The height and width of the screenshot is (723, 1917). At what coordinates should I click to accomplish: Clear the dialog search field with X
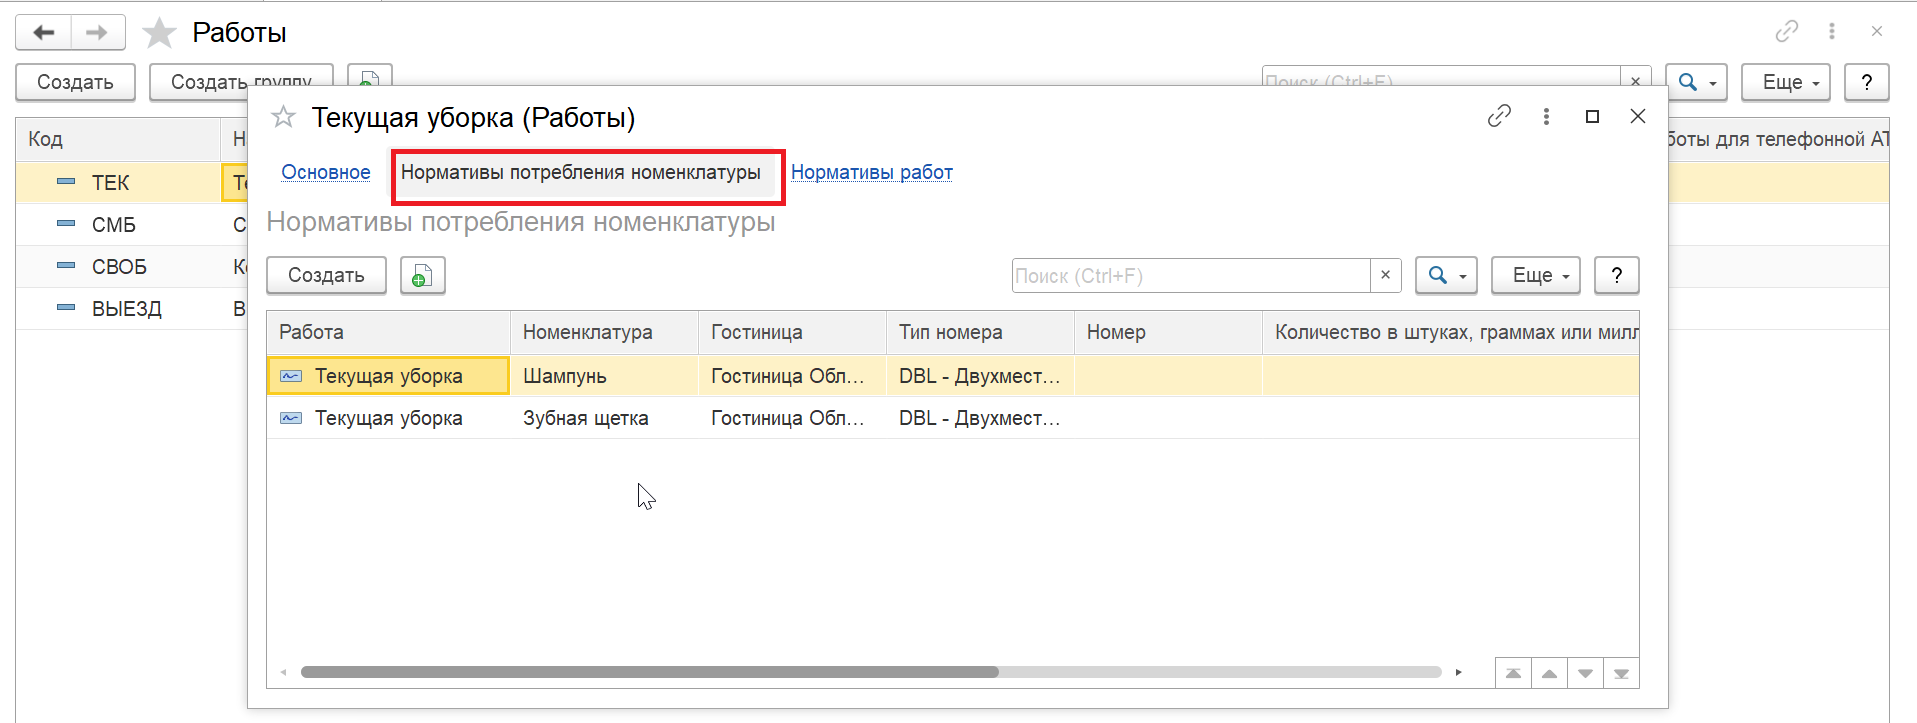point(1385,275)
